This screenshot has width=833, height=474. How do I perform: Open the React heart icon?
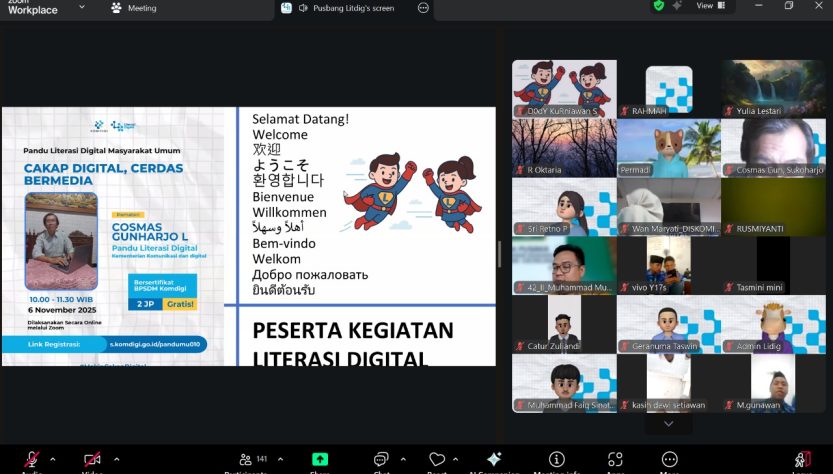tap(436, 459)
